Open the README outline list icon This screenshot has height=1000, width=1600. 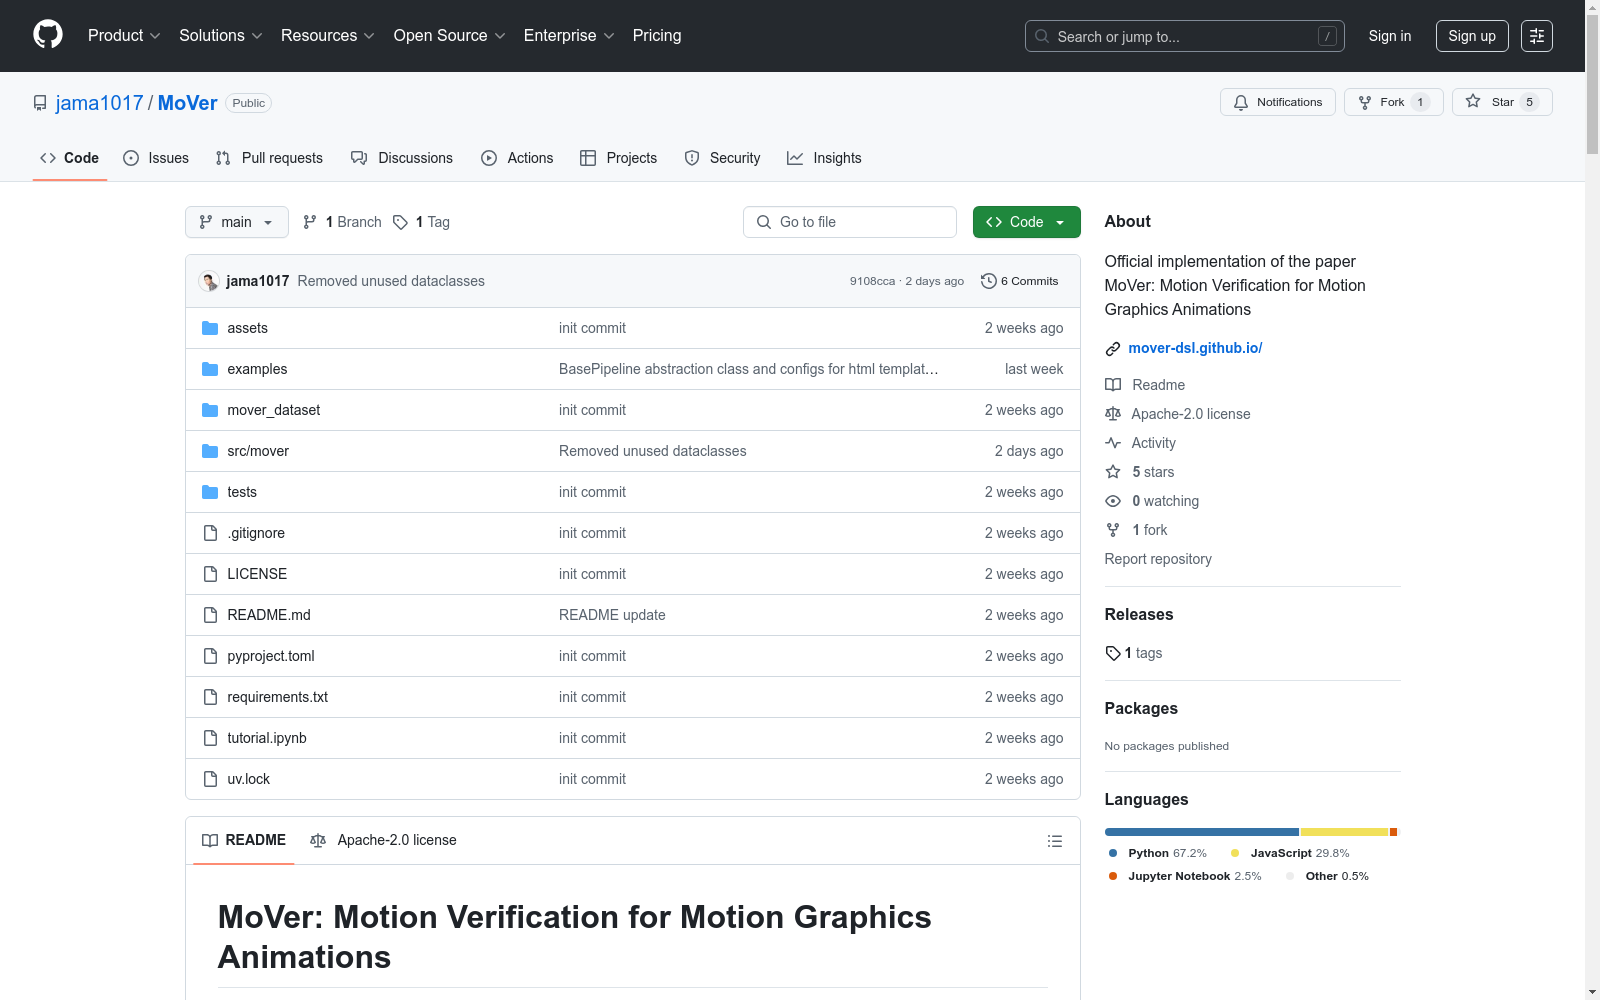click(x=1054, y=841)
